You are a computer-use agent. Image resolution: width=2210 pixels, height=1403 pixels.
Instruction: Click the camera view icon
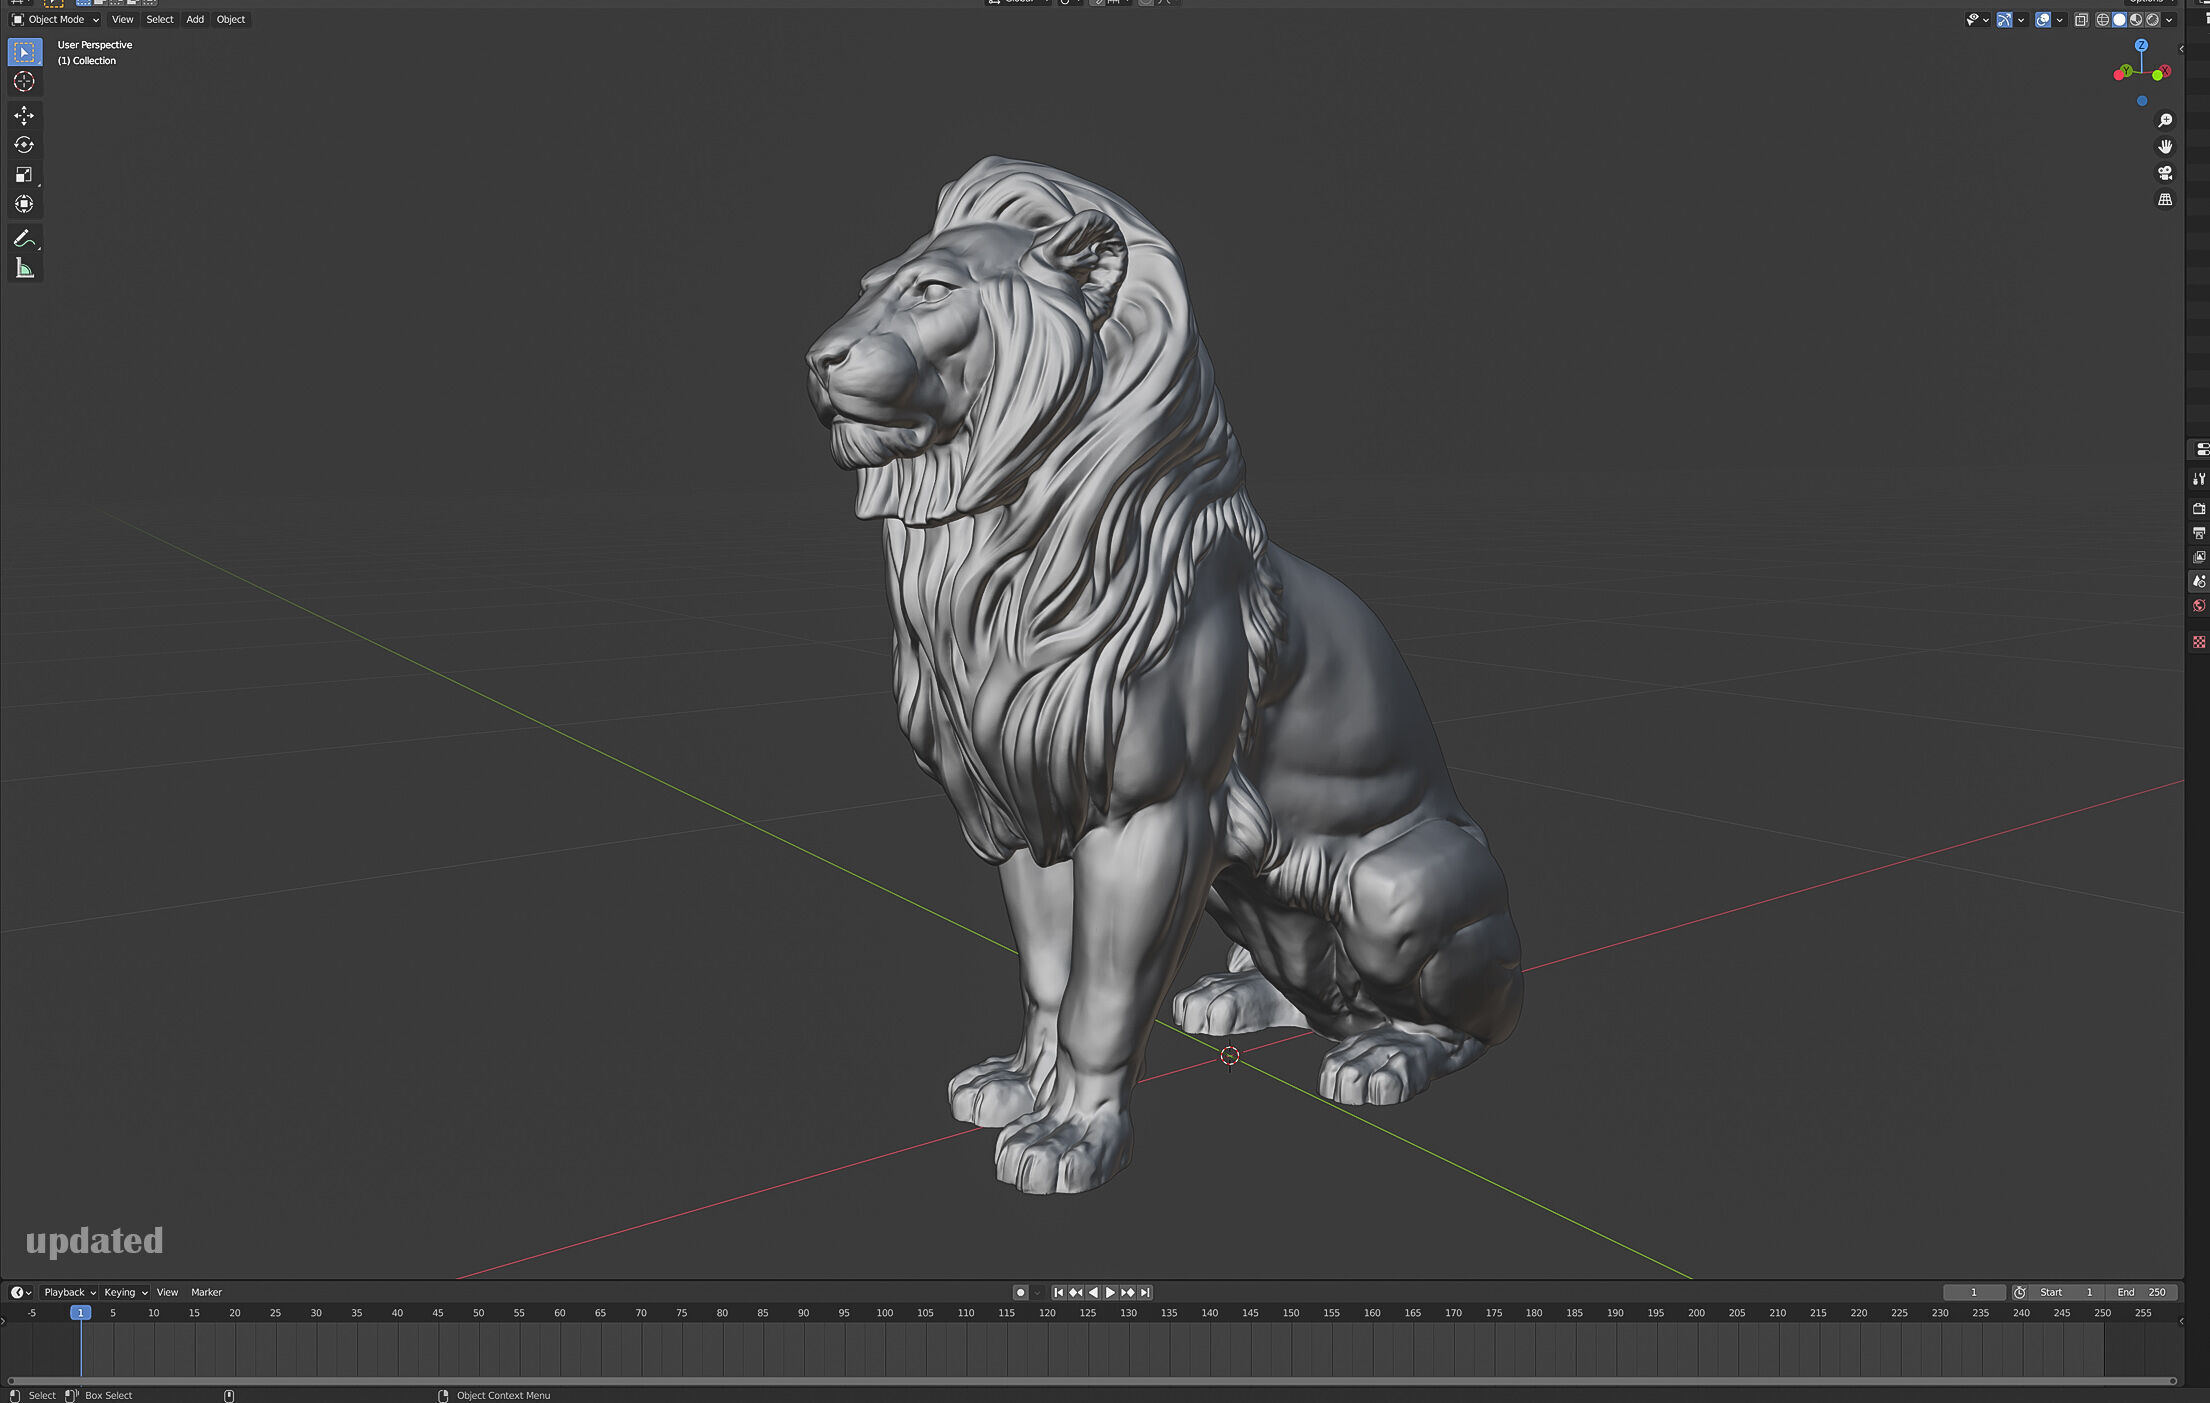(2165, 173)
